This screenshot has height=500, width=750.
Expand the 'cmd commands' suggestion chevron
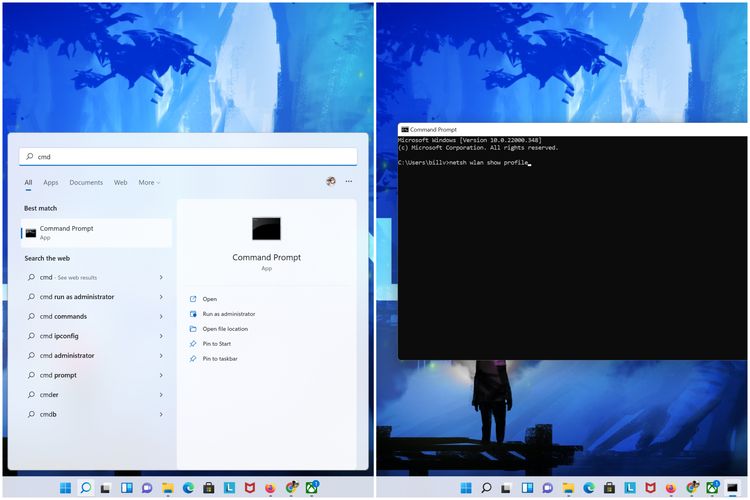161,317
